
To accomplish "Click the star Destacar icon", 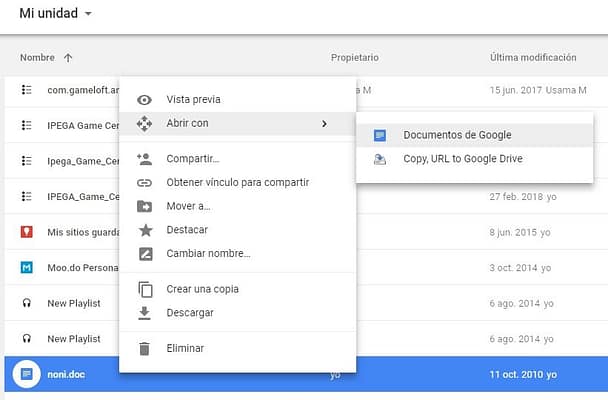I will (145, 230).
